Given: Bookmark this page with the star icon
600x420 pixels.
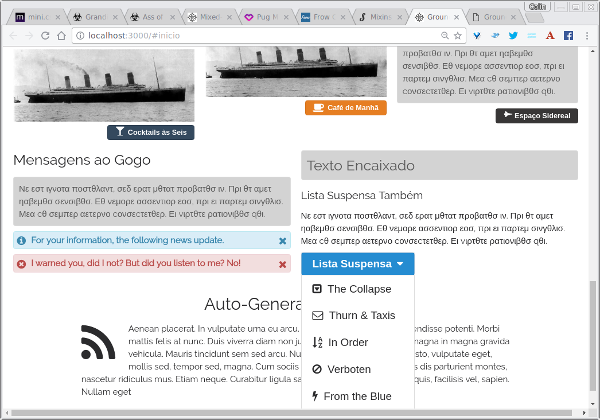Looking at the screenshot, I should (458, 36).
